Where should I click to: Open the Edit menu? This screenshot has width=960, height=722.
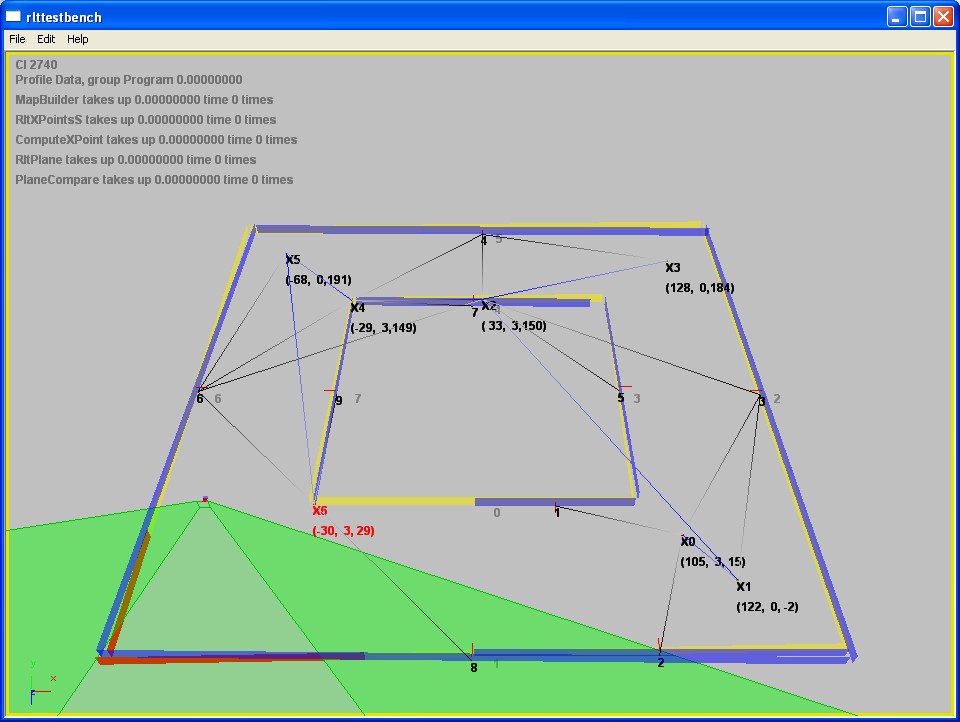click(x=46, y=39)
